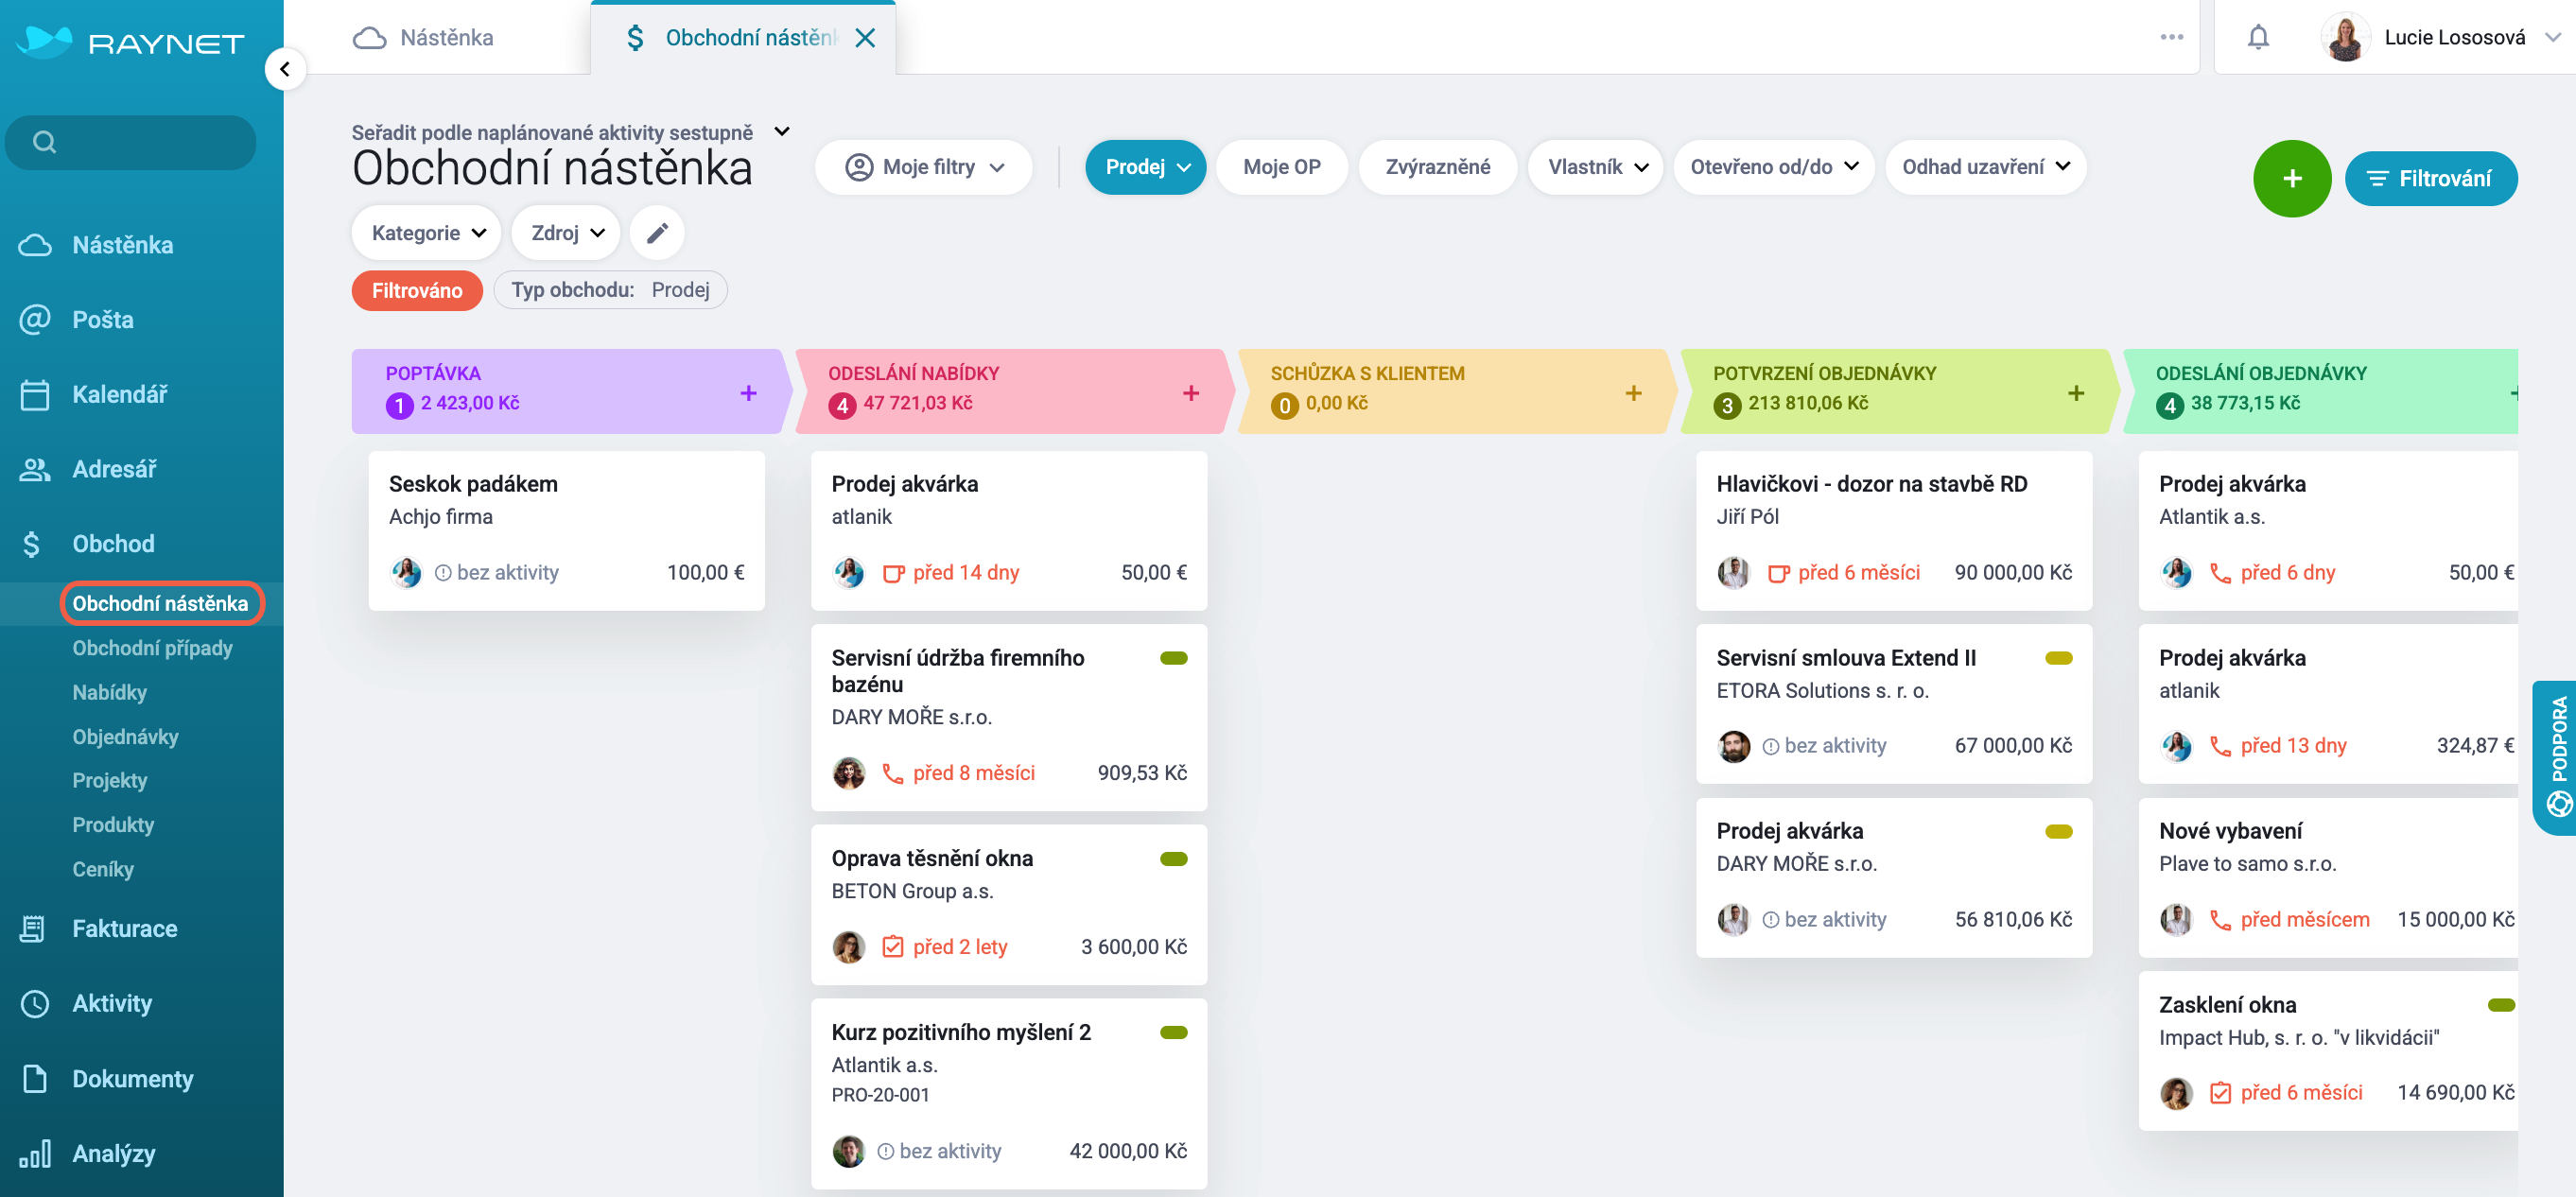Open Obchodní případy in sidebar
2576x1197 pixels.
point(152,648)
